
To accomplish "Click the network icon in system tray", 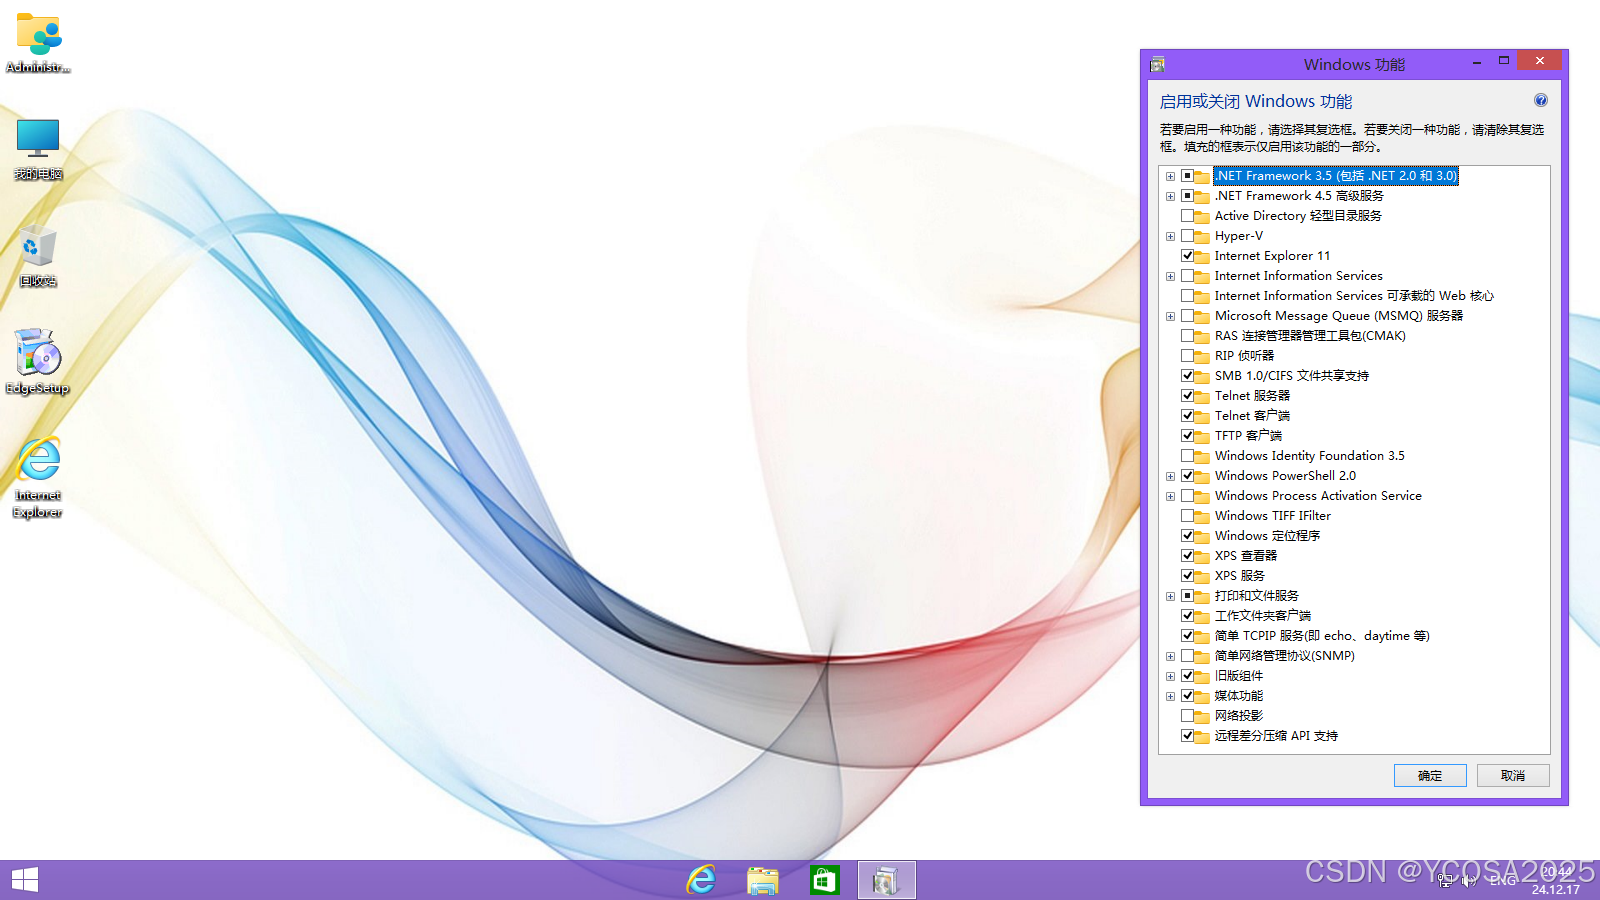I will click(x=1445, y=881).
